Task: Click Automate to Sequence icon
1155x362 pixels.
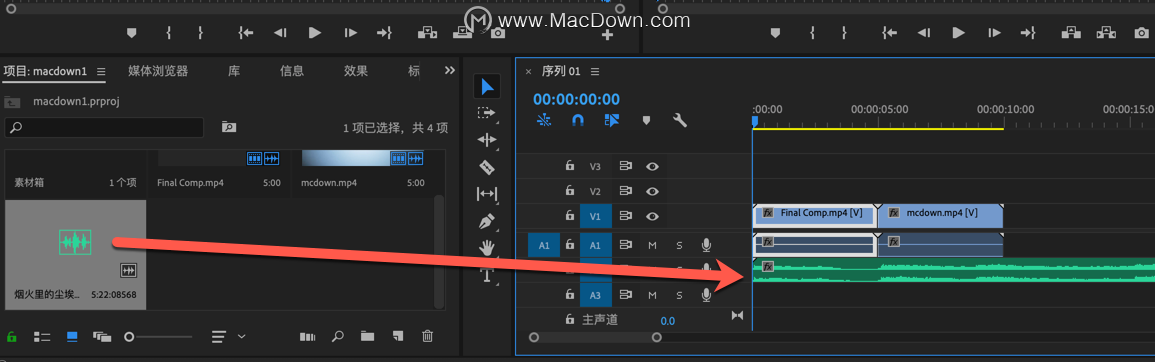Action: 307,337
